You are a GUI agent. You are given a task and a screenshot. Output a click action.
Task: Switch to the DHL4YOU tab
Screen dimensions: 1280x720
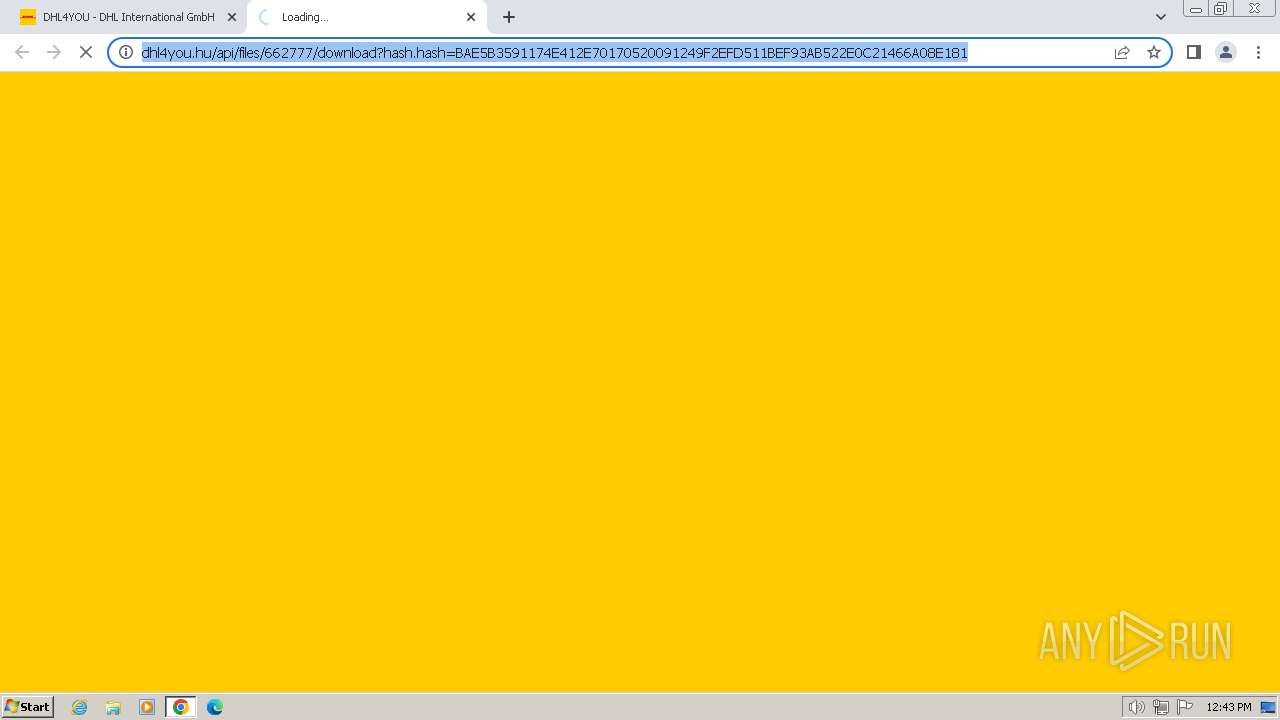click(x=128, y=17)
